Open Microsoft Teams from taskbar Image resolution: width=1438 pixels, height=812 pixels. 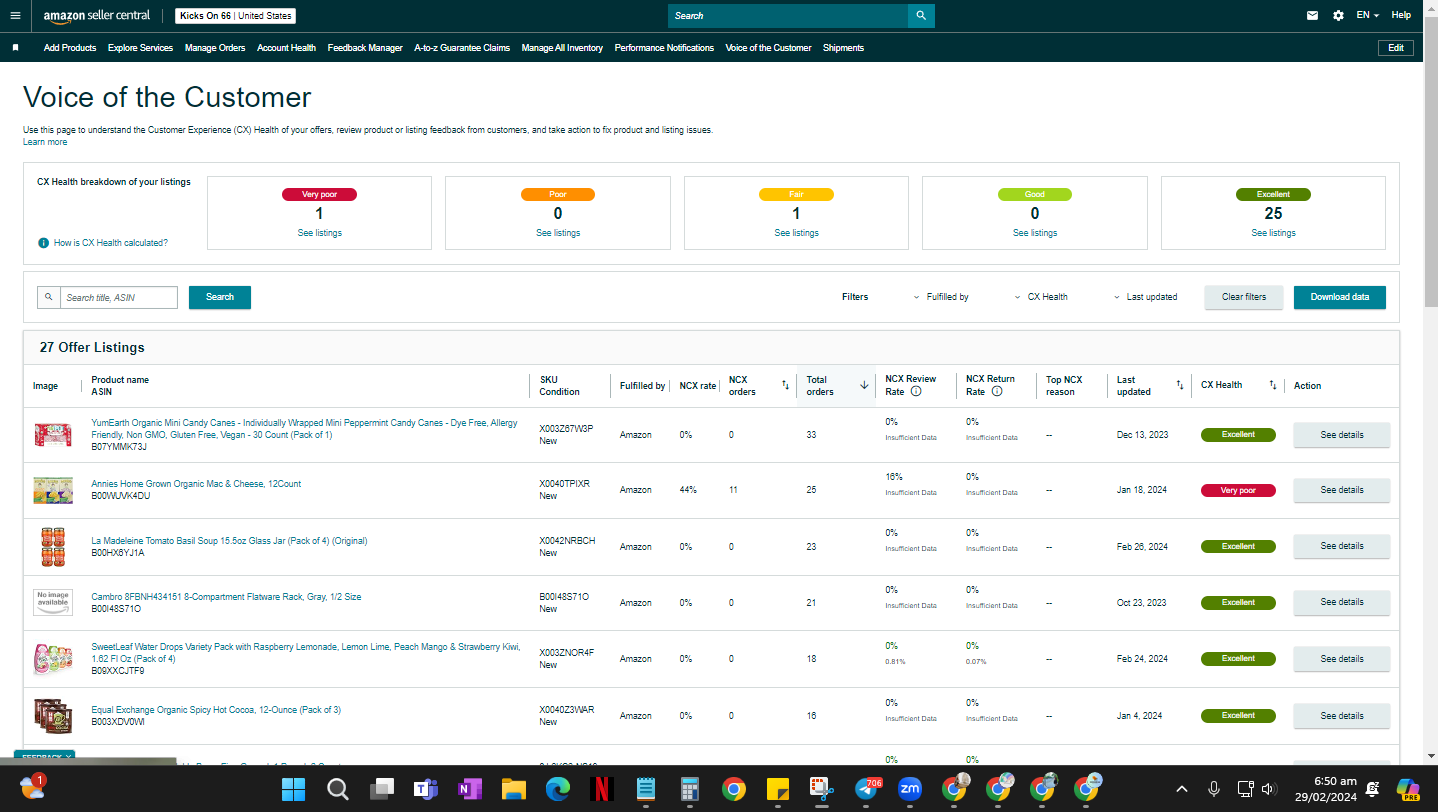[426, 789]
